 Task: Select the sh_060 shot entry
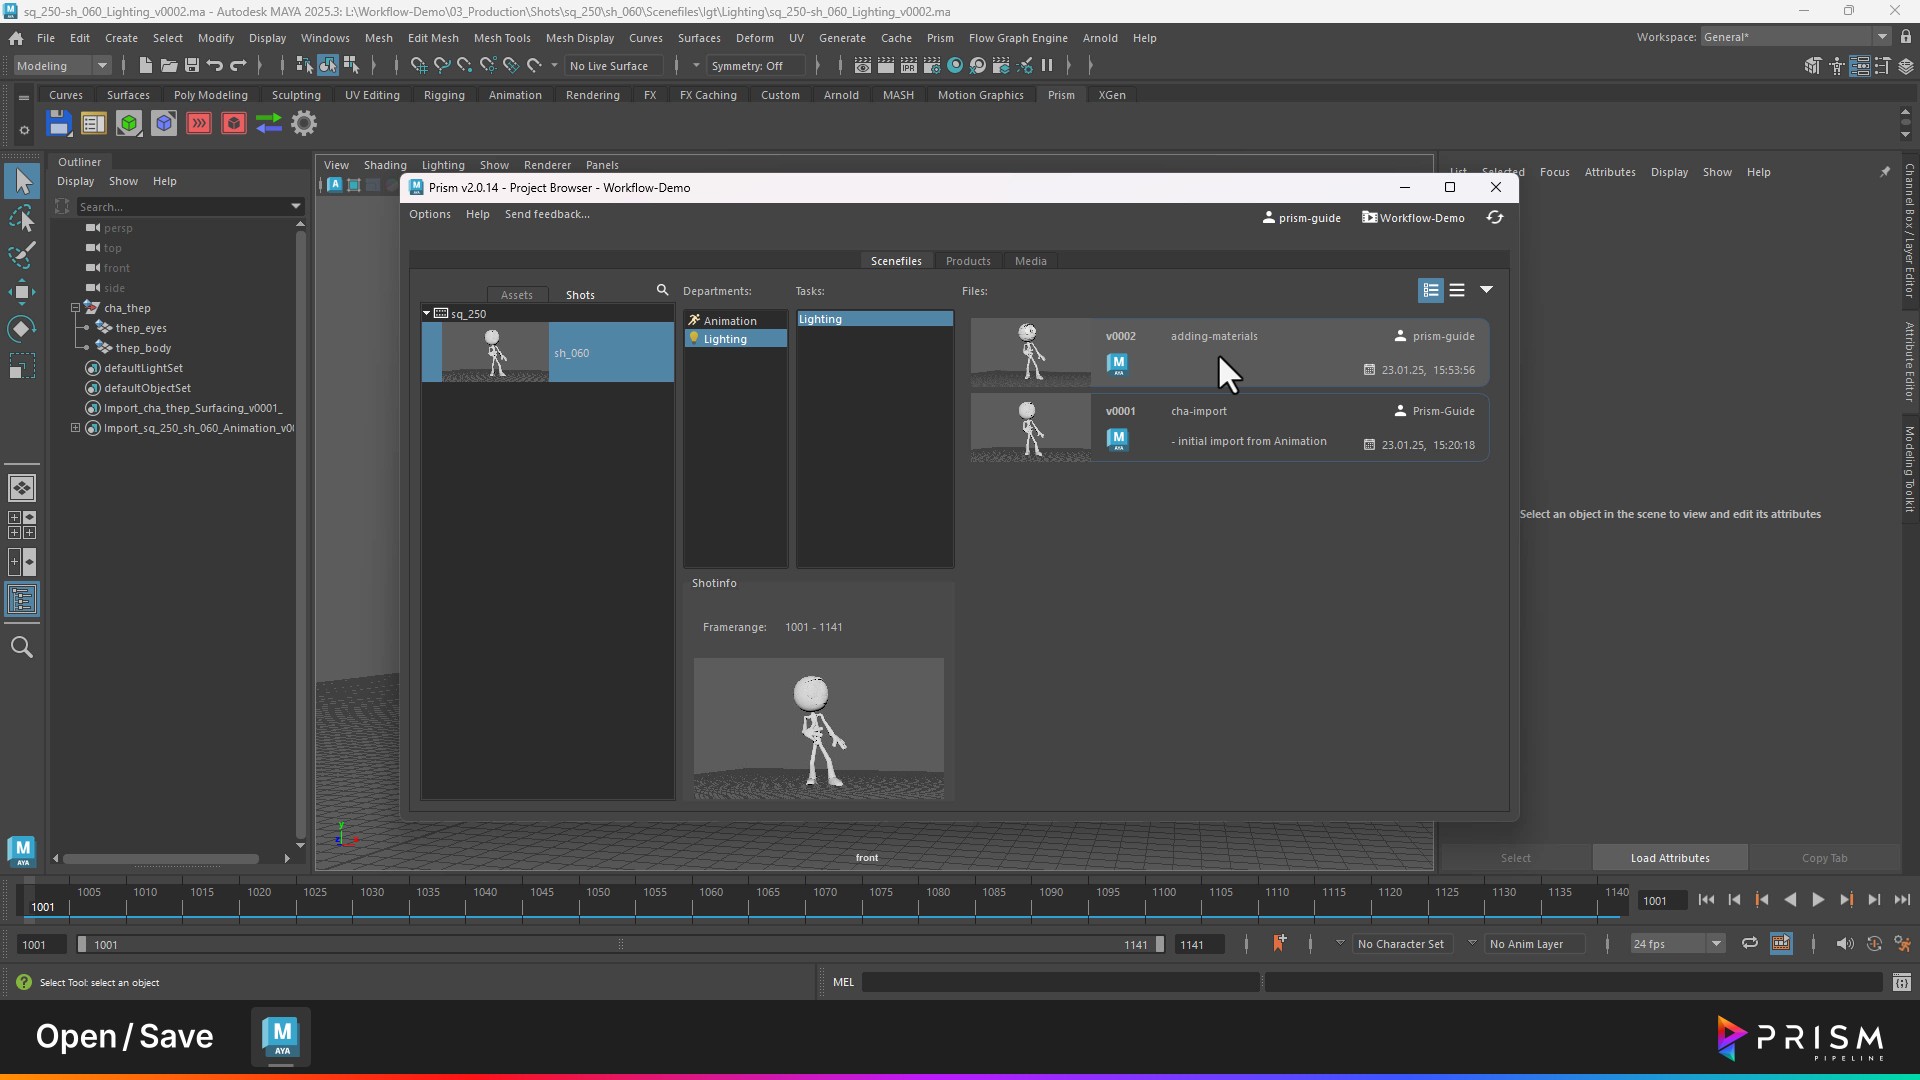point(548,352)
